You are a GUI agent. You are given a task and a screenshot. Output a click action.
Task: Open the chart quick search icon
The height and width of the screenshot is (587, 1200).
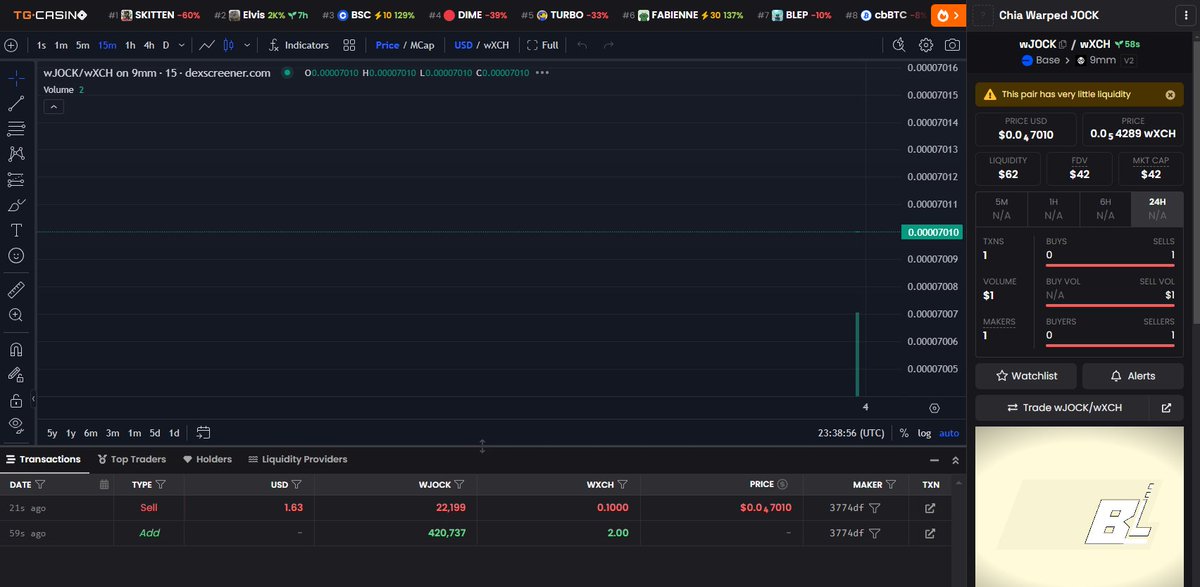coord(899,45)
